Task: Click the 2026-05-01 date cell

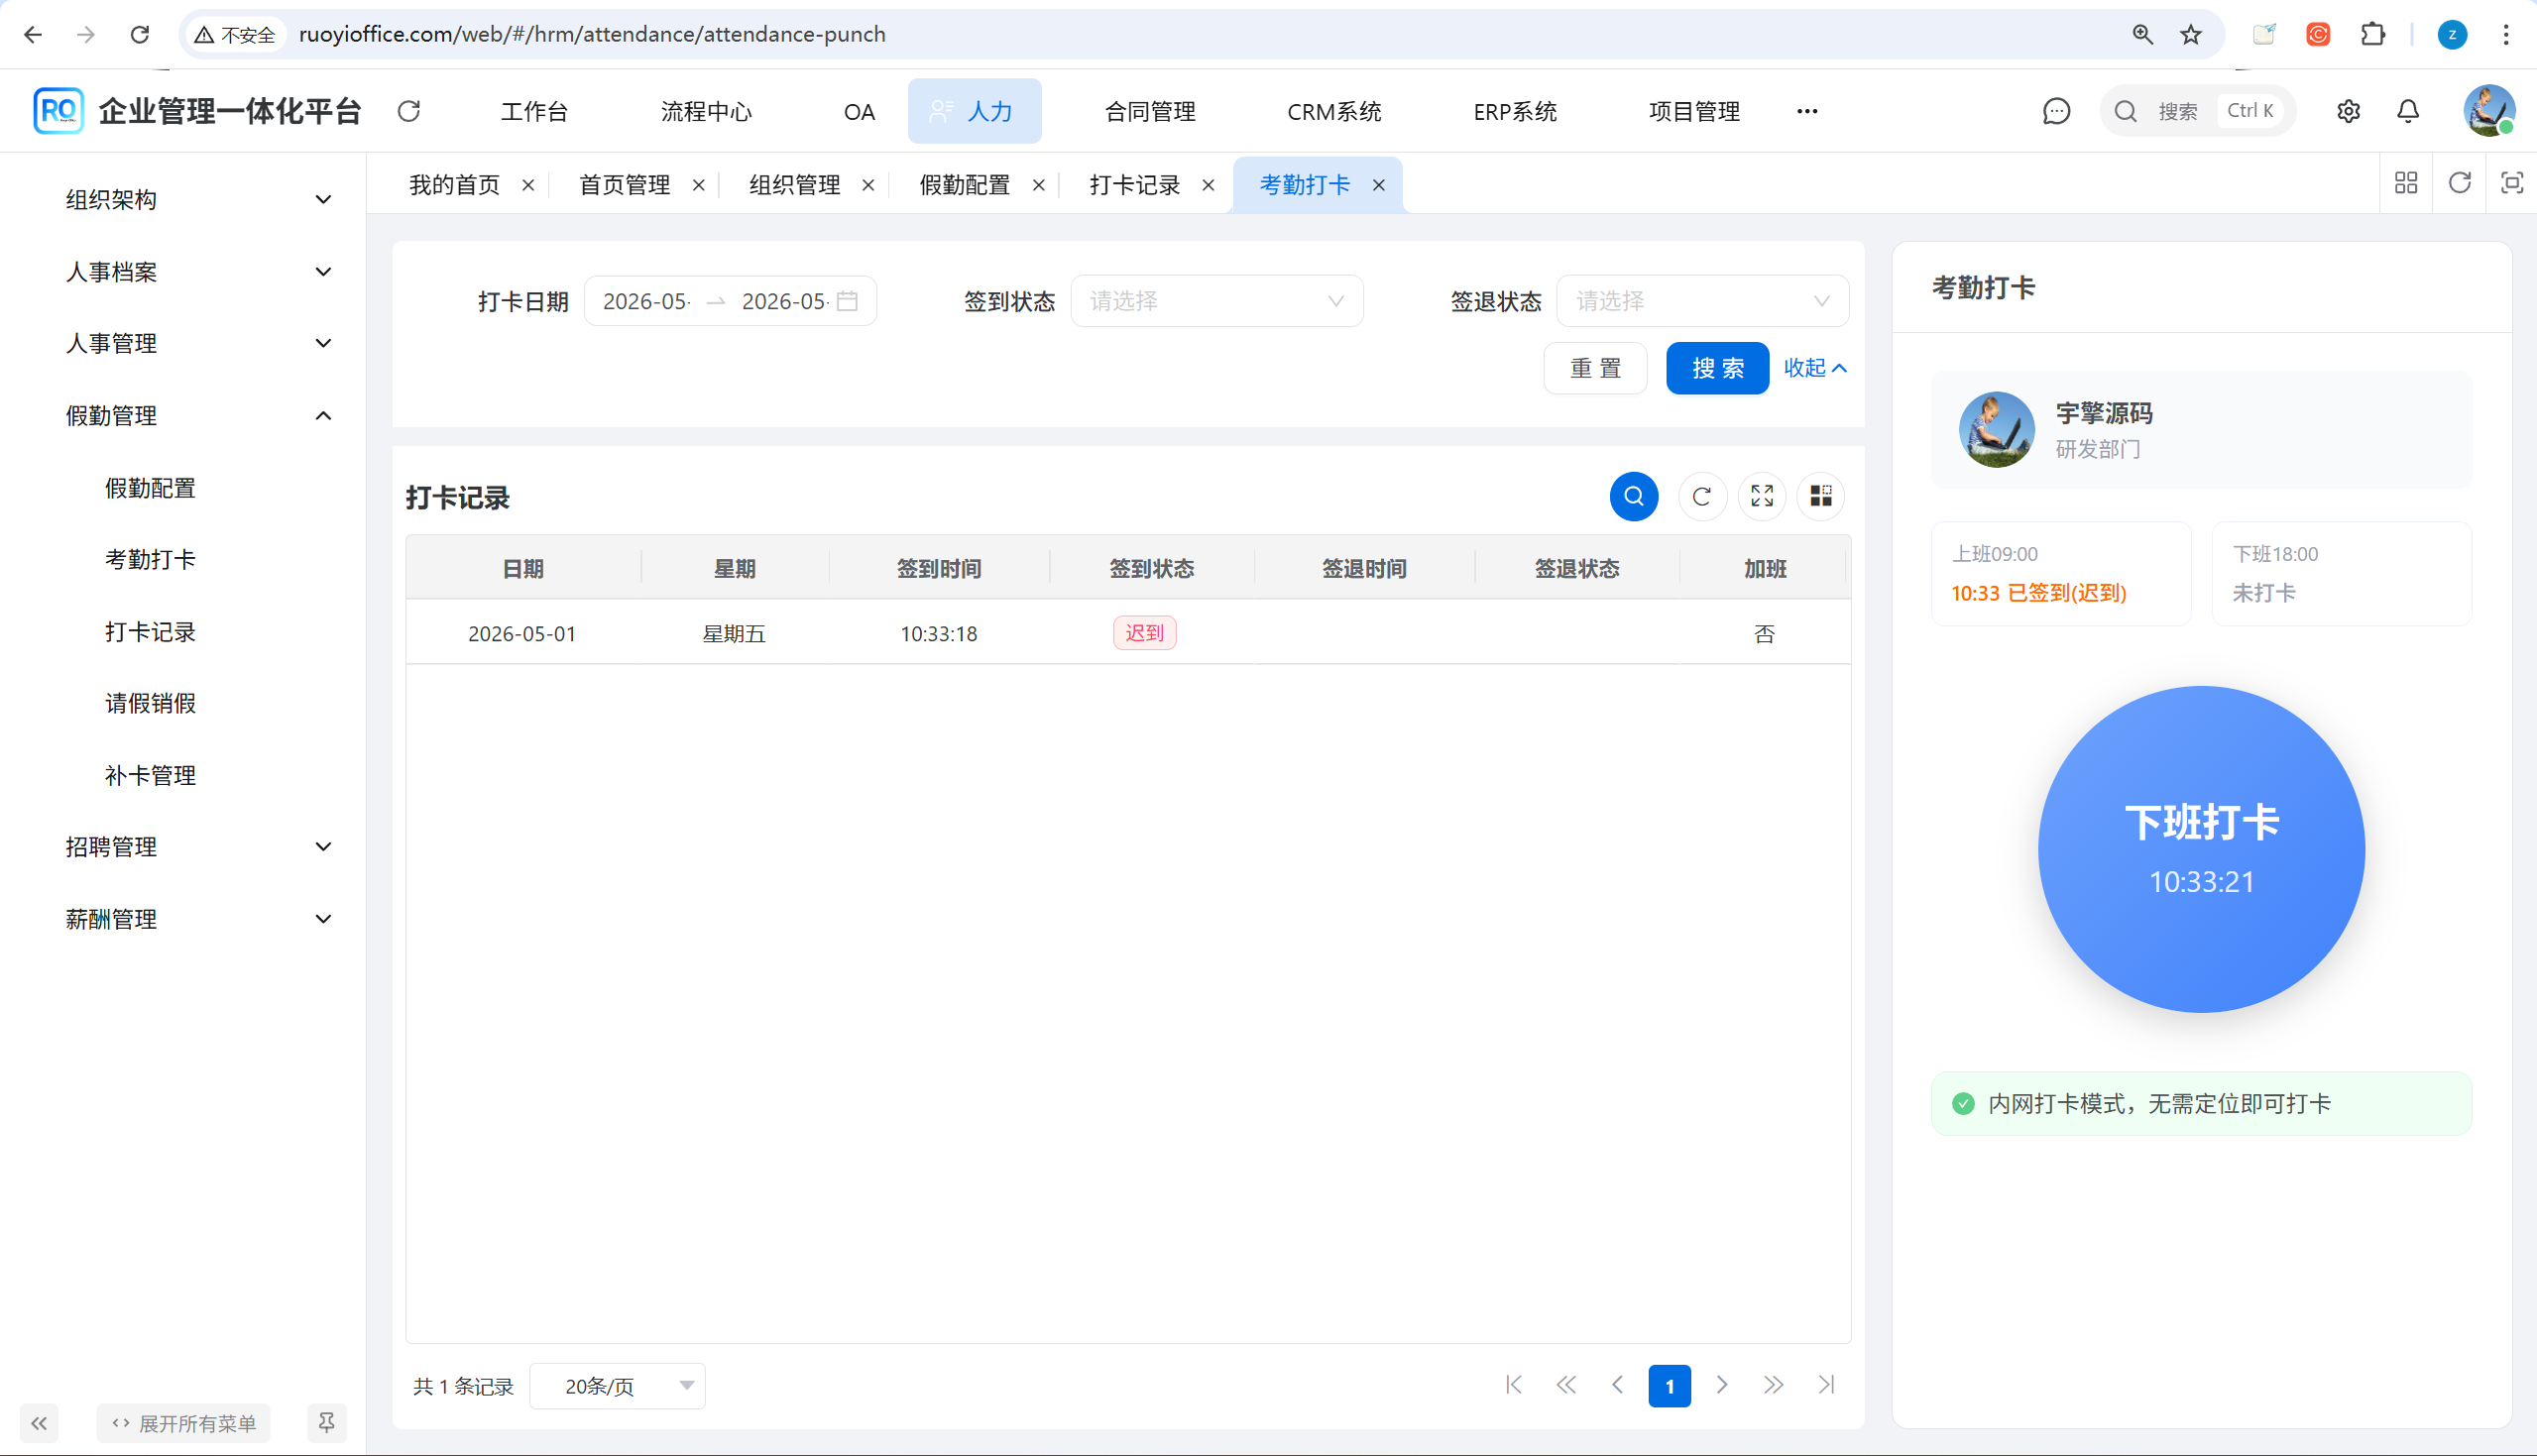Action: tap(522, 634)
